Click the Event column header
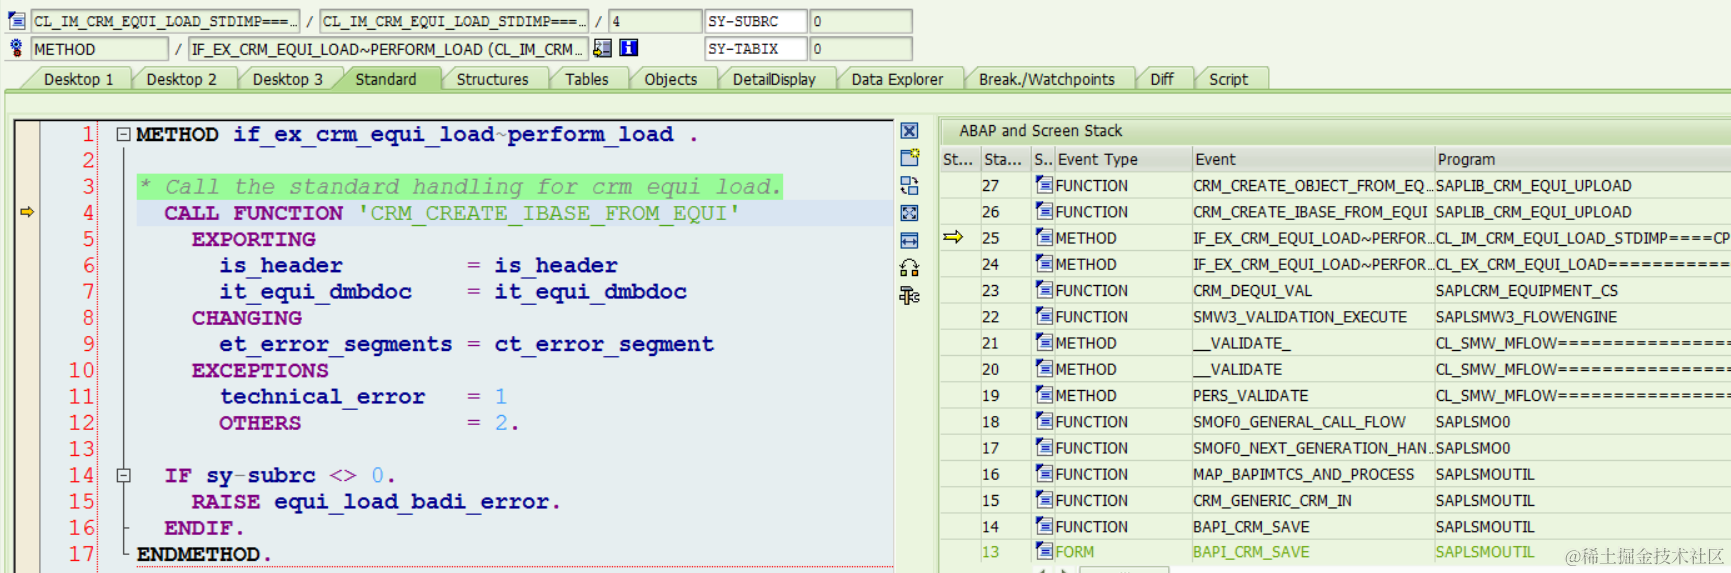The image size is (1731, 573). click(1313, 159)
